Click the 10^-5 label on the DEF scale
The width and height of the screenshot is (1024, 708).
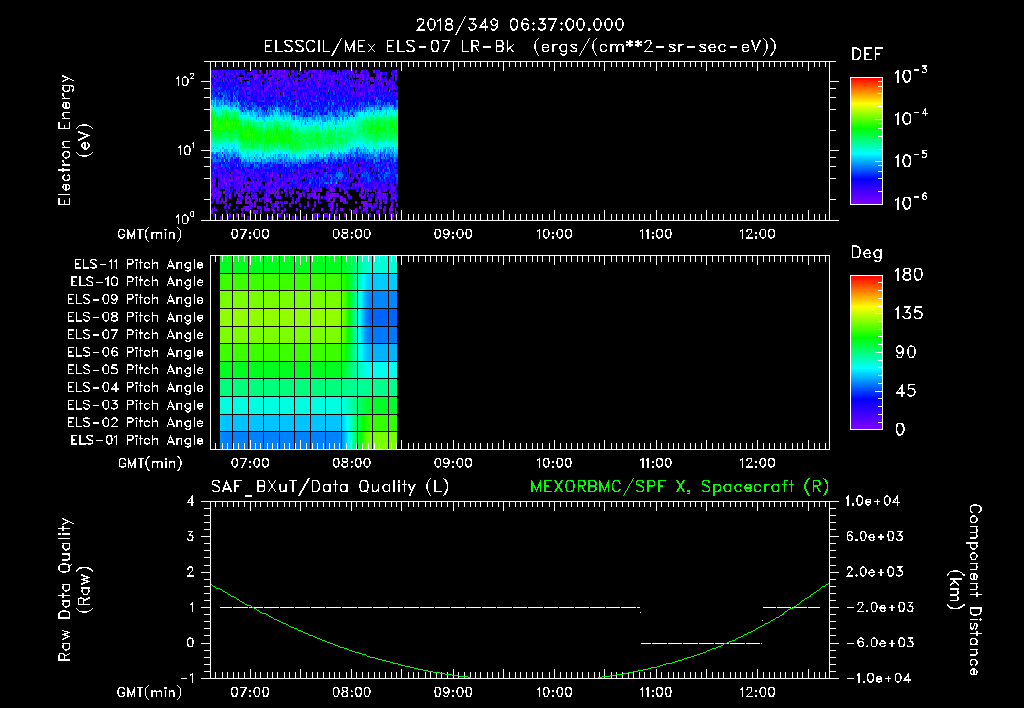click(x=910, y=160)
